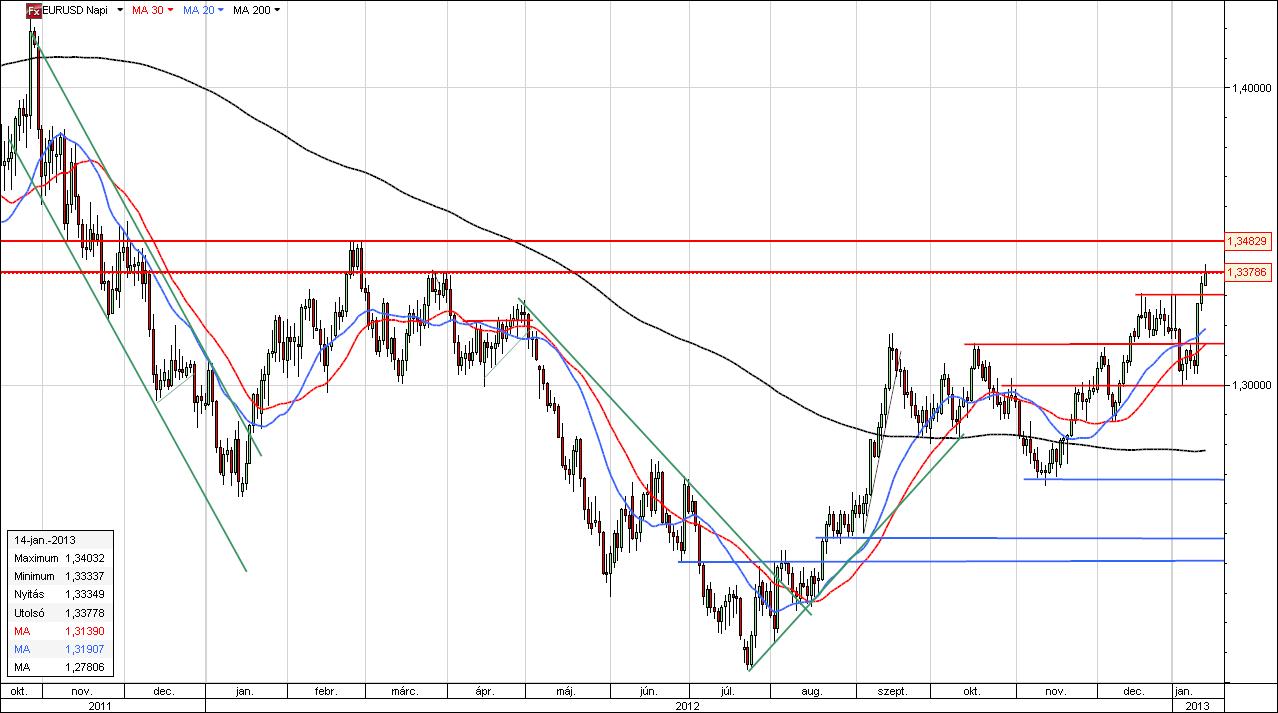Click the red Fx chart icon
Screen dimensions: 1278x713
[33, 9]
